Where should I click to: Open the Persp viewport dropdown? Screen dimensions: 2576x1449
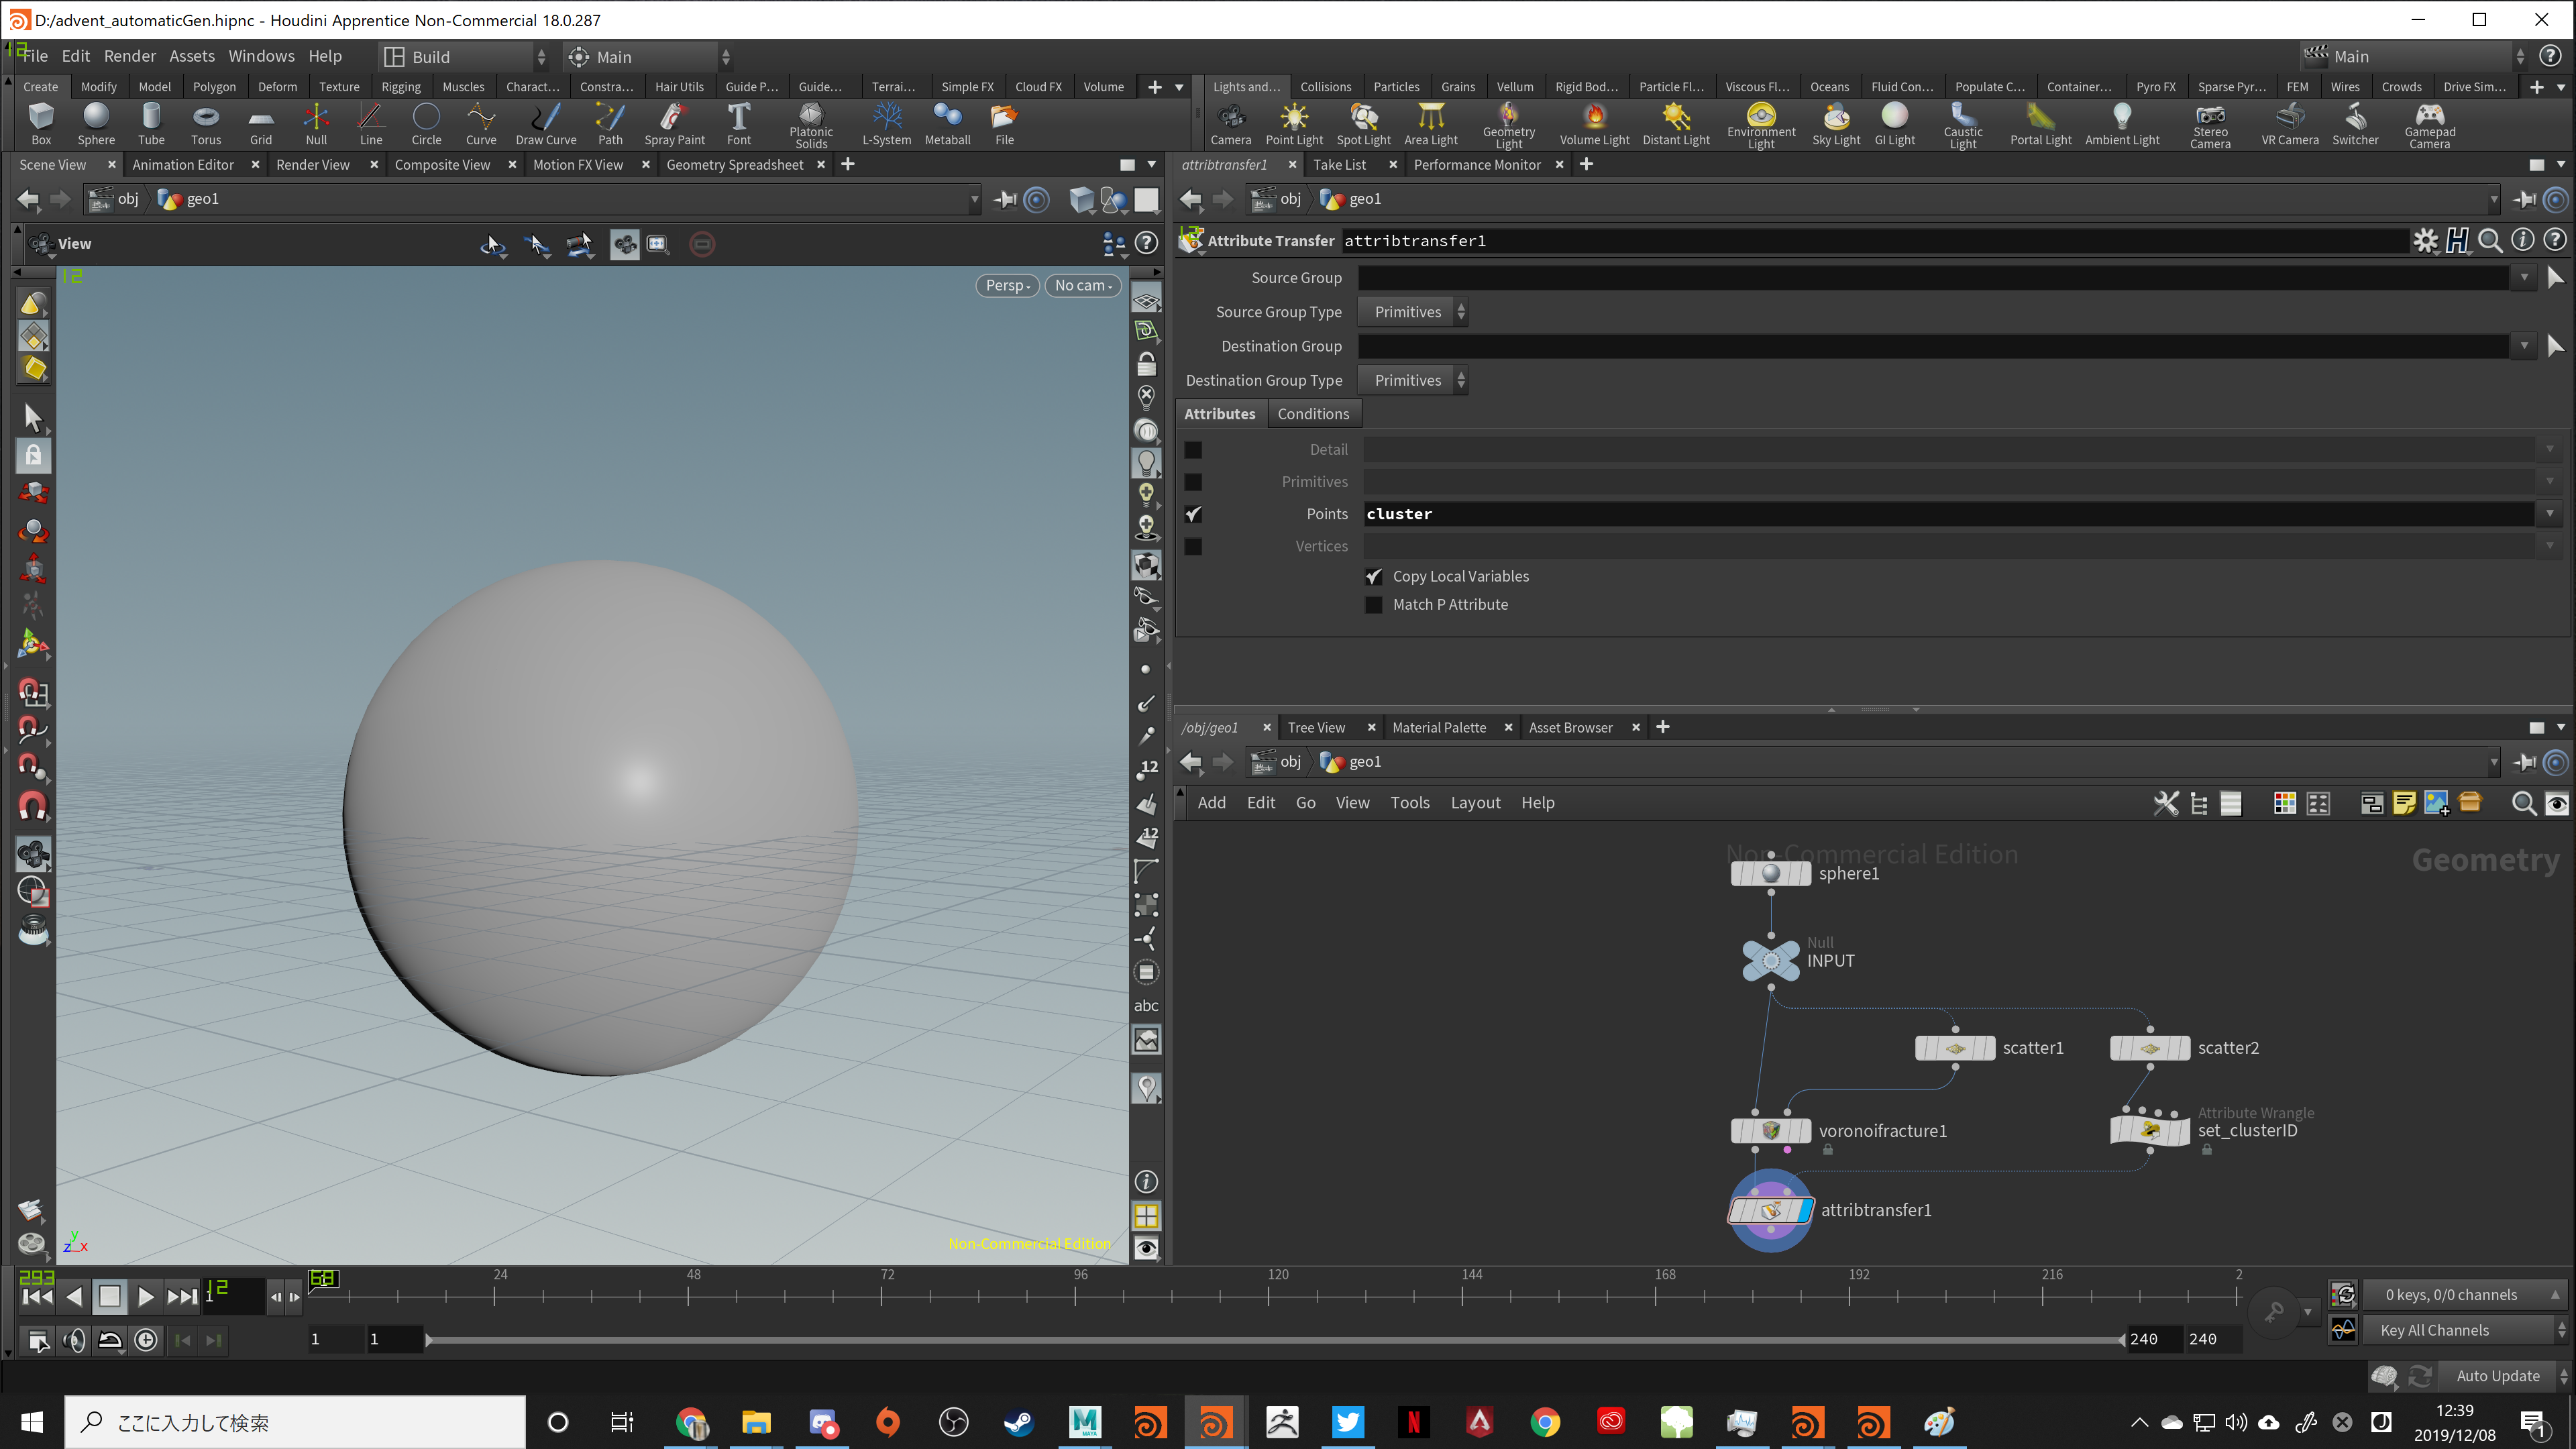coord(1006,286)
